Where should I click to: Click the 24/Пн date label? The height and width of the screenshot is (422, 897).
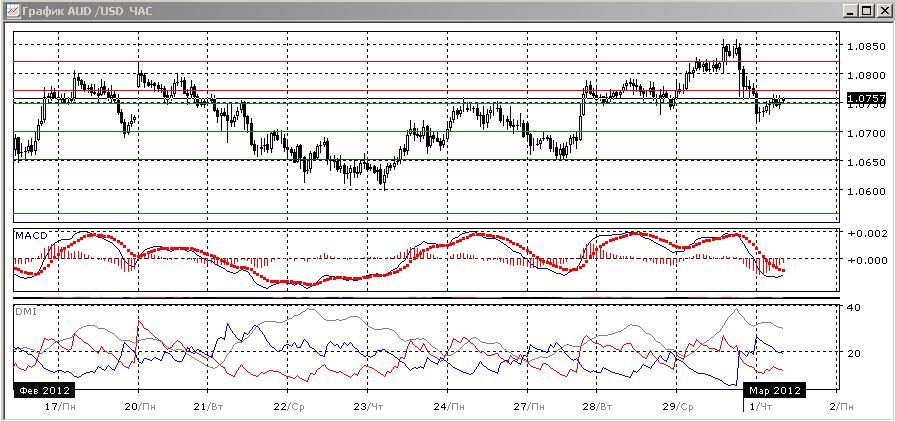[x=448, y=407]
